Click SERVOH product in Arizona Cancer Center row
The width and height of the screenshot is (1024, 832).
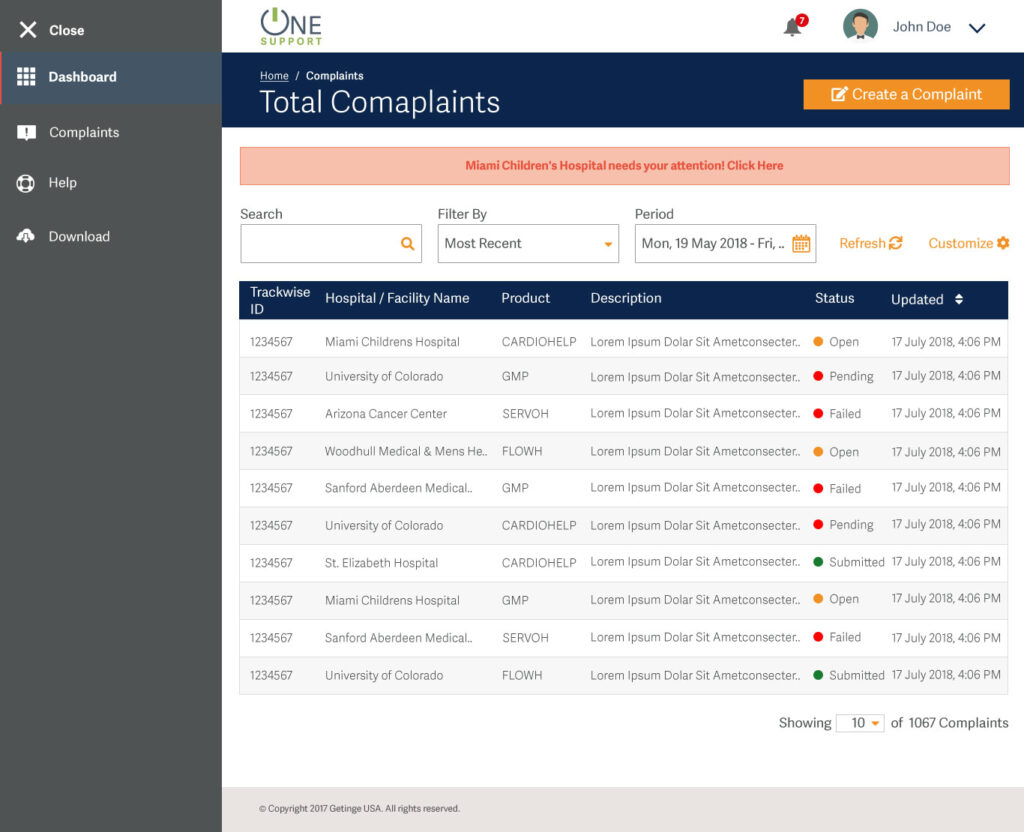pos(525,414)
